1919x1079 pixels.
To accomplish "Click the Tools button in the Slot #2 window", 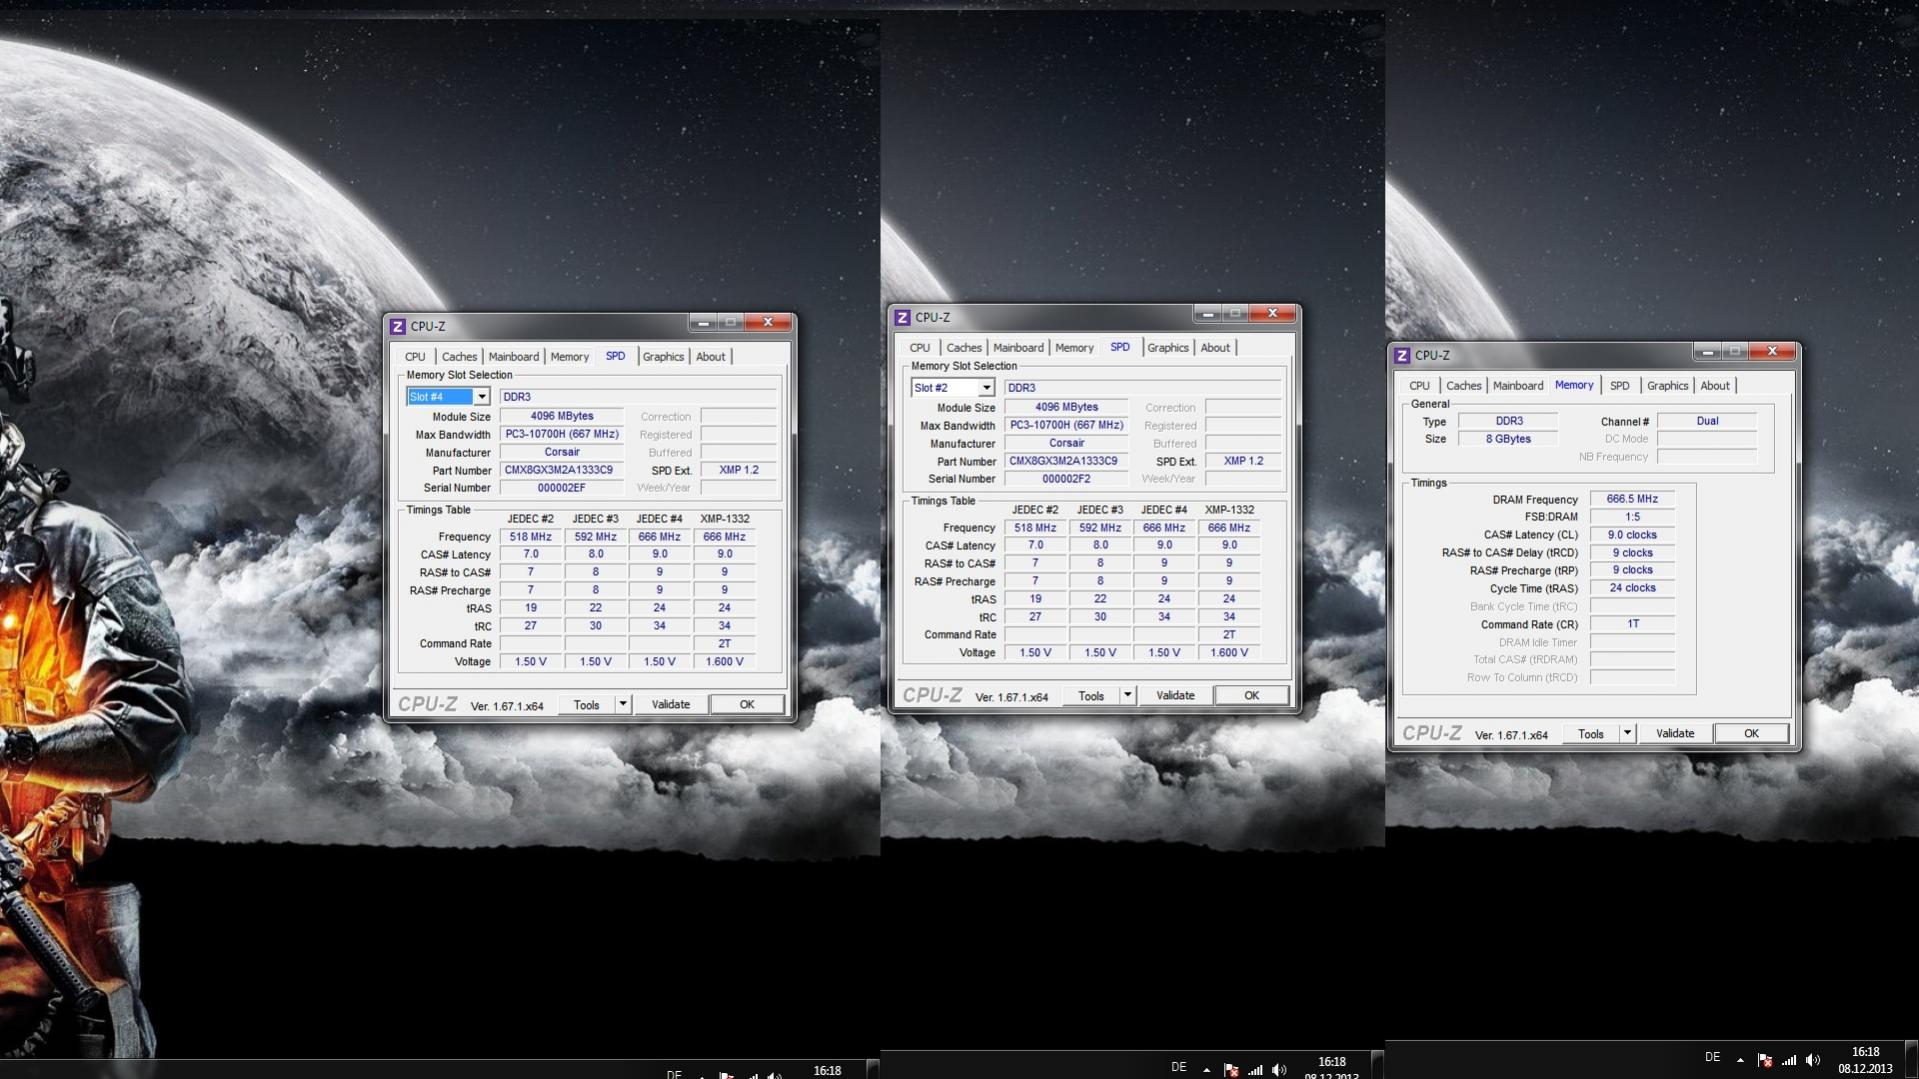I will point(1091,695).
